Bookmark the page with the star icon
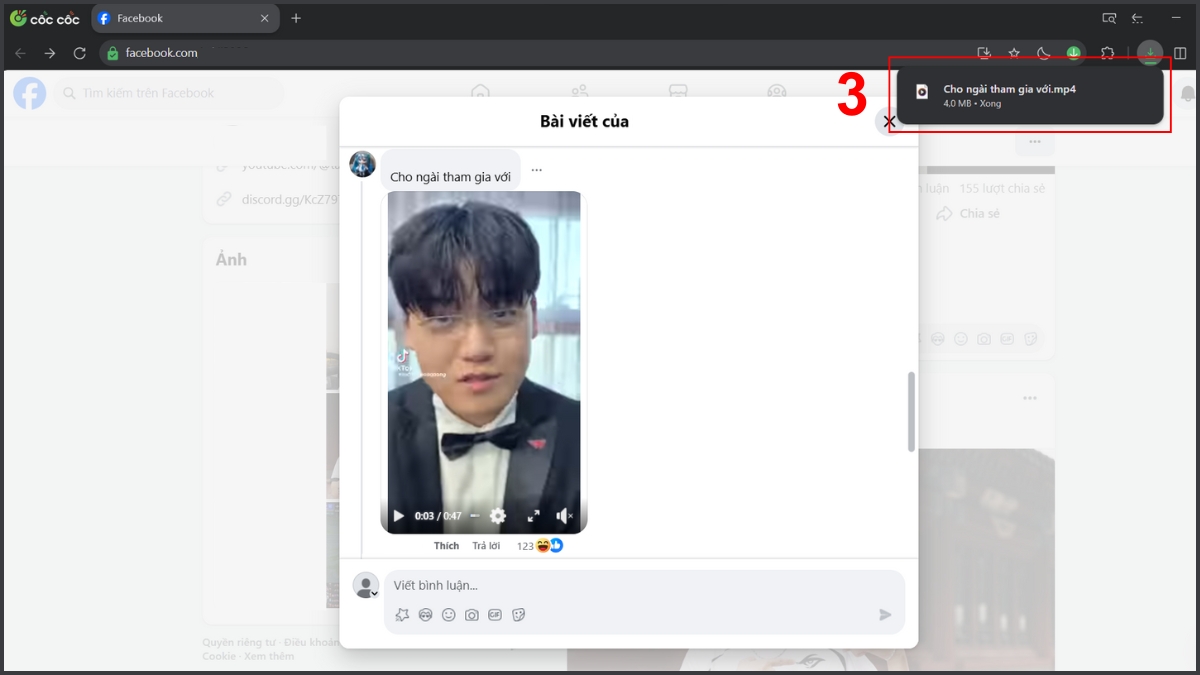Image resolution: width=1200 pixels, height=675 pixels. [x=1014, y=52]
